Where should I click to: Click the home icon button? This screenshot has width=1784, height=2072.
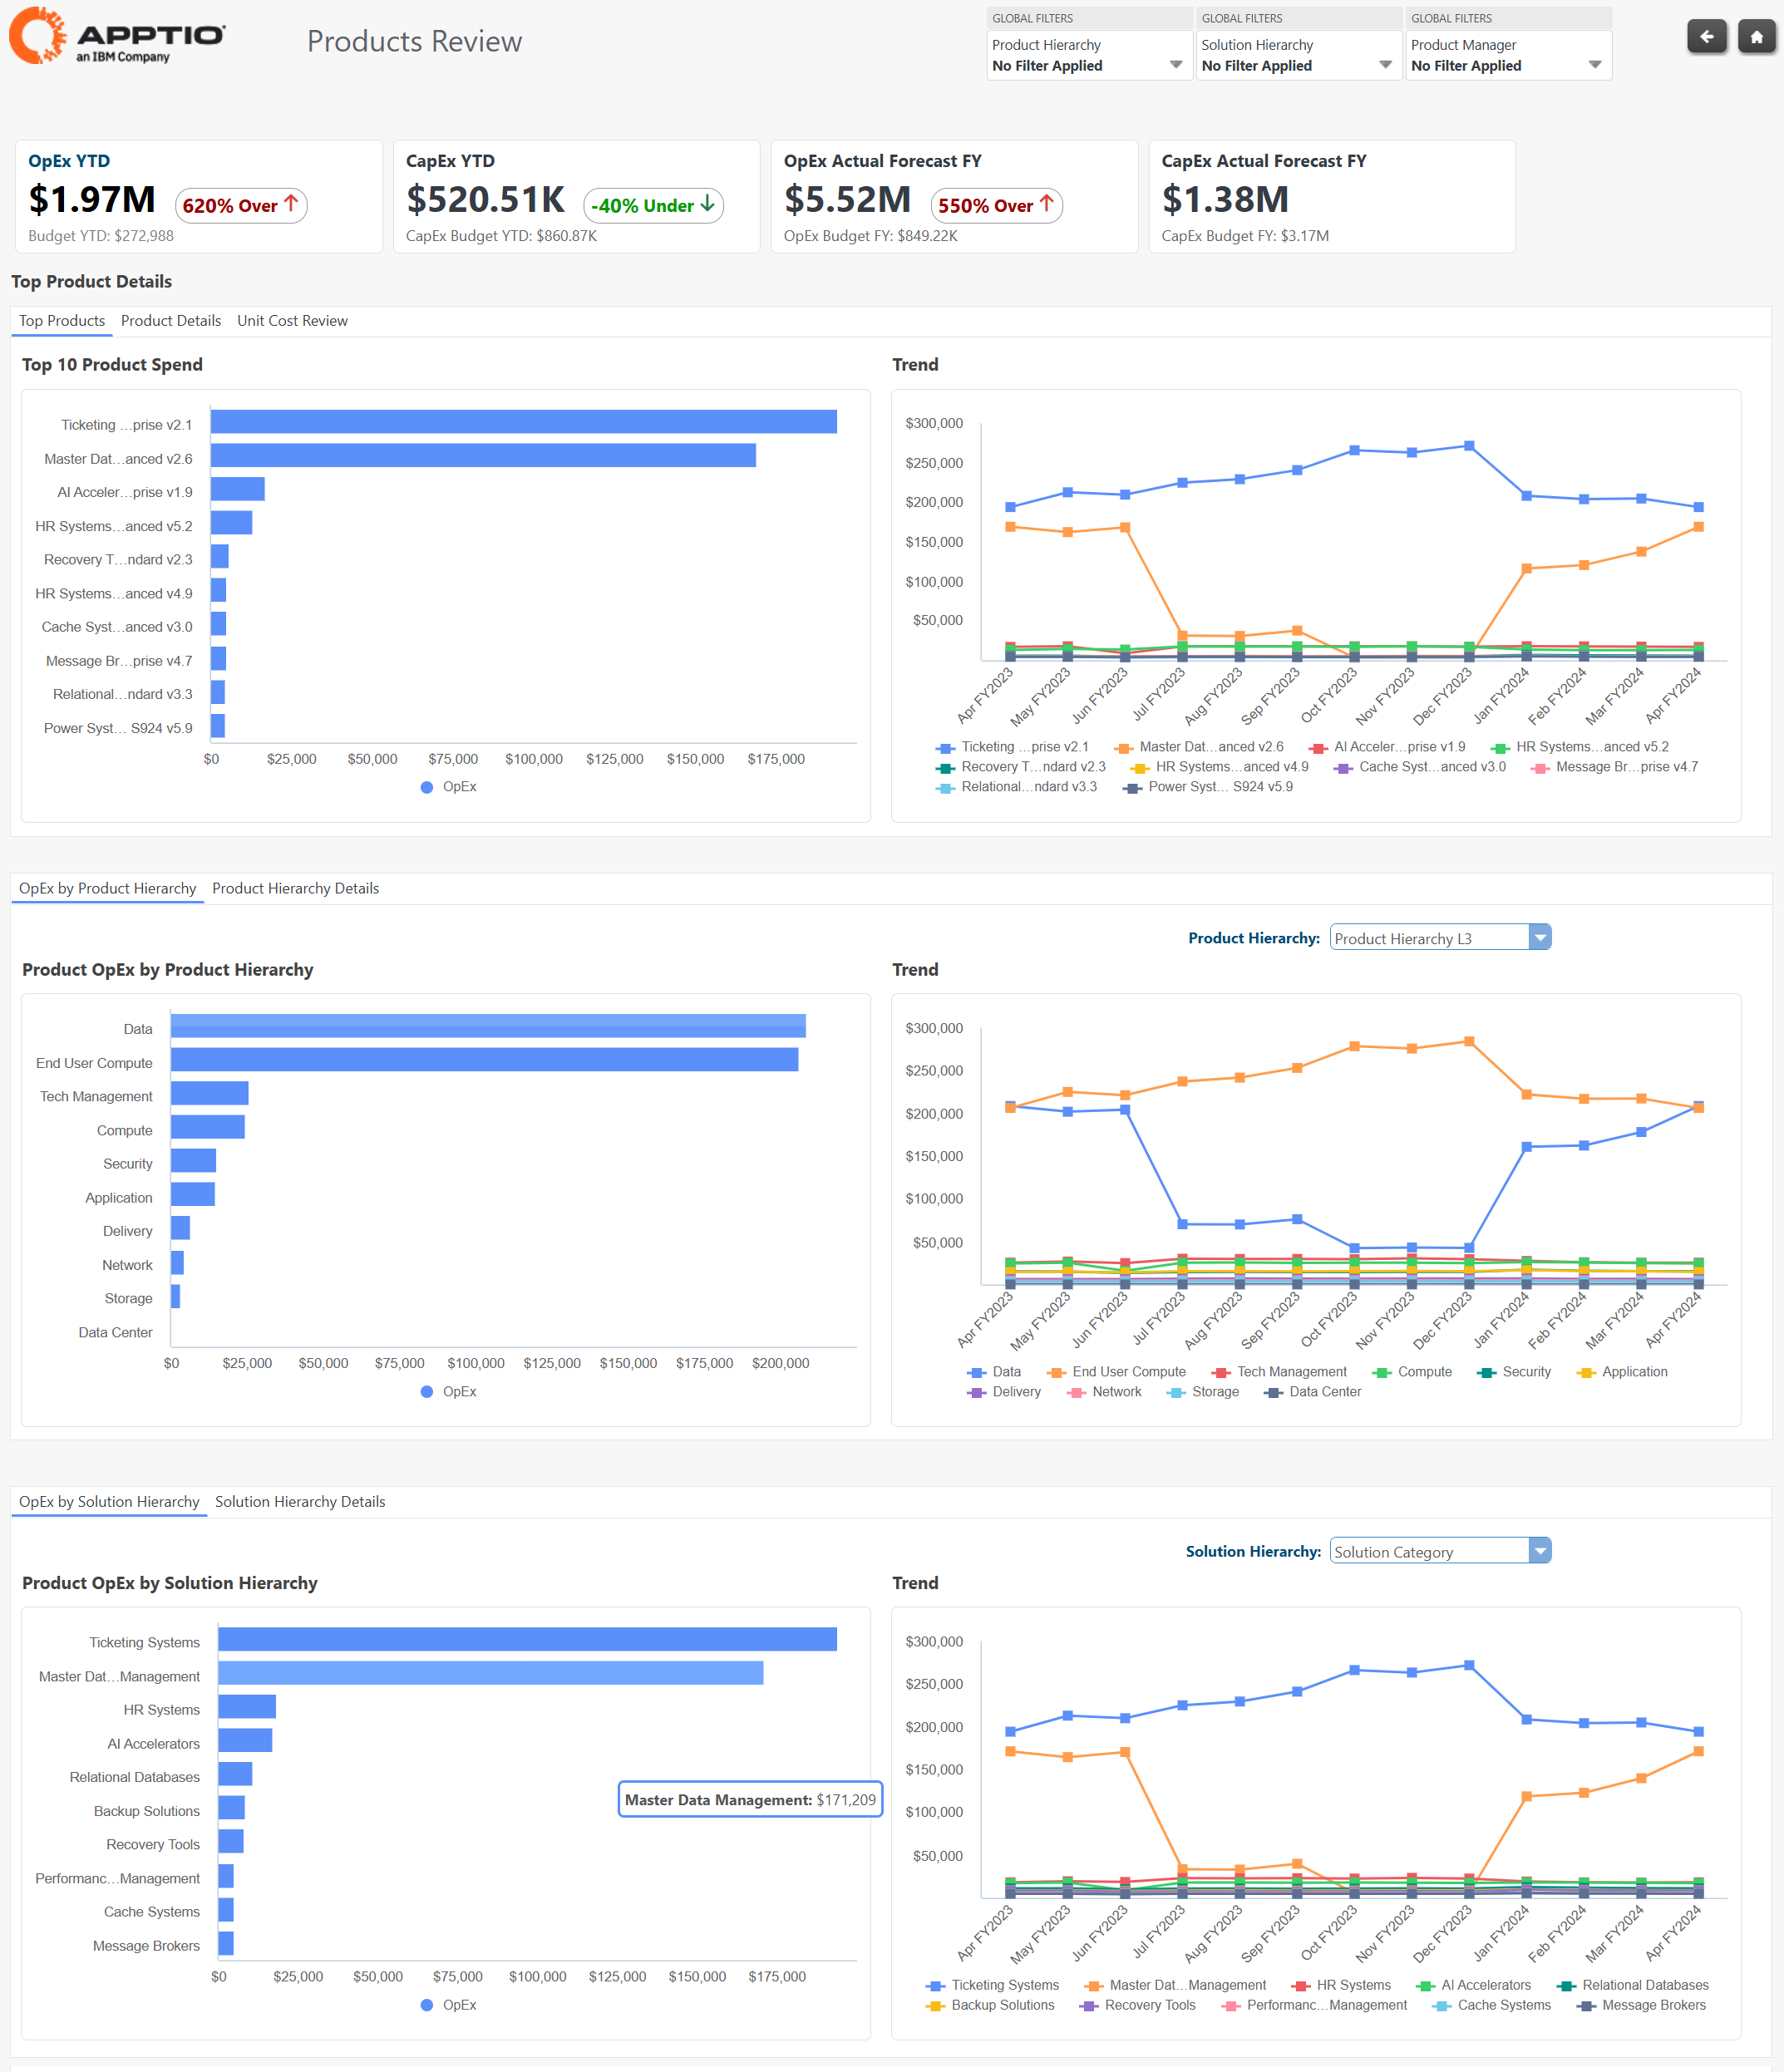pyautogui.click(x=1756, y=37)
